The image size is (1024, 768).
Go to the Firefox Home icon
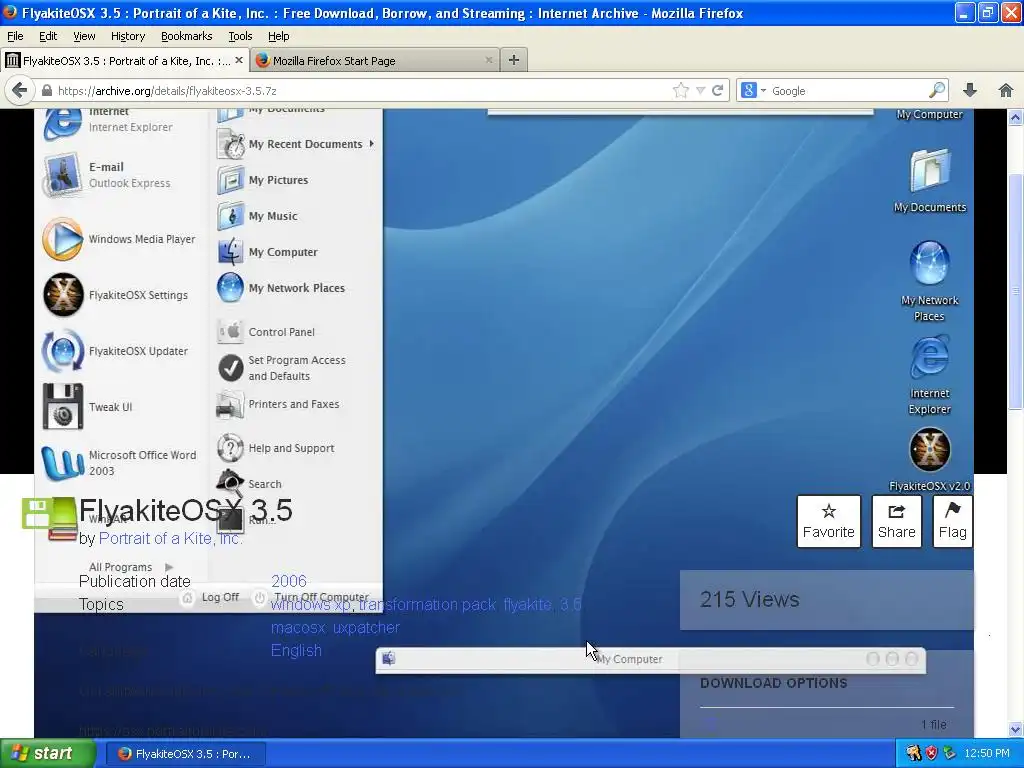(1006, 90)
